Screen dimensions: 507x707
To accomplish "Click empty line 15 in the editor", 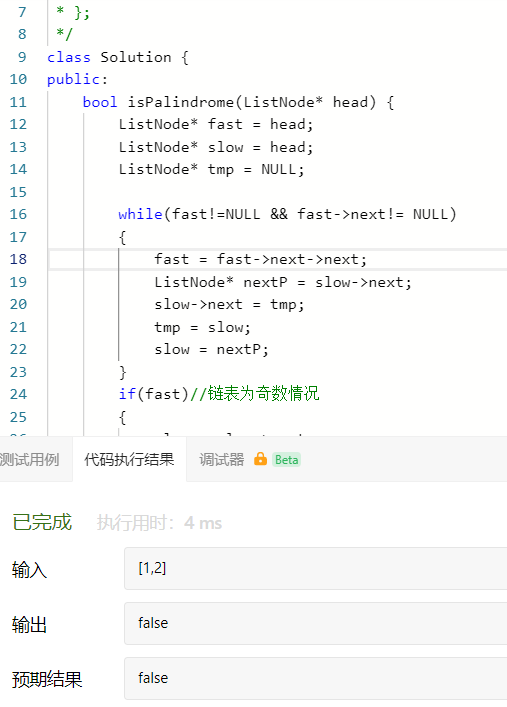I will point(277,192).
